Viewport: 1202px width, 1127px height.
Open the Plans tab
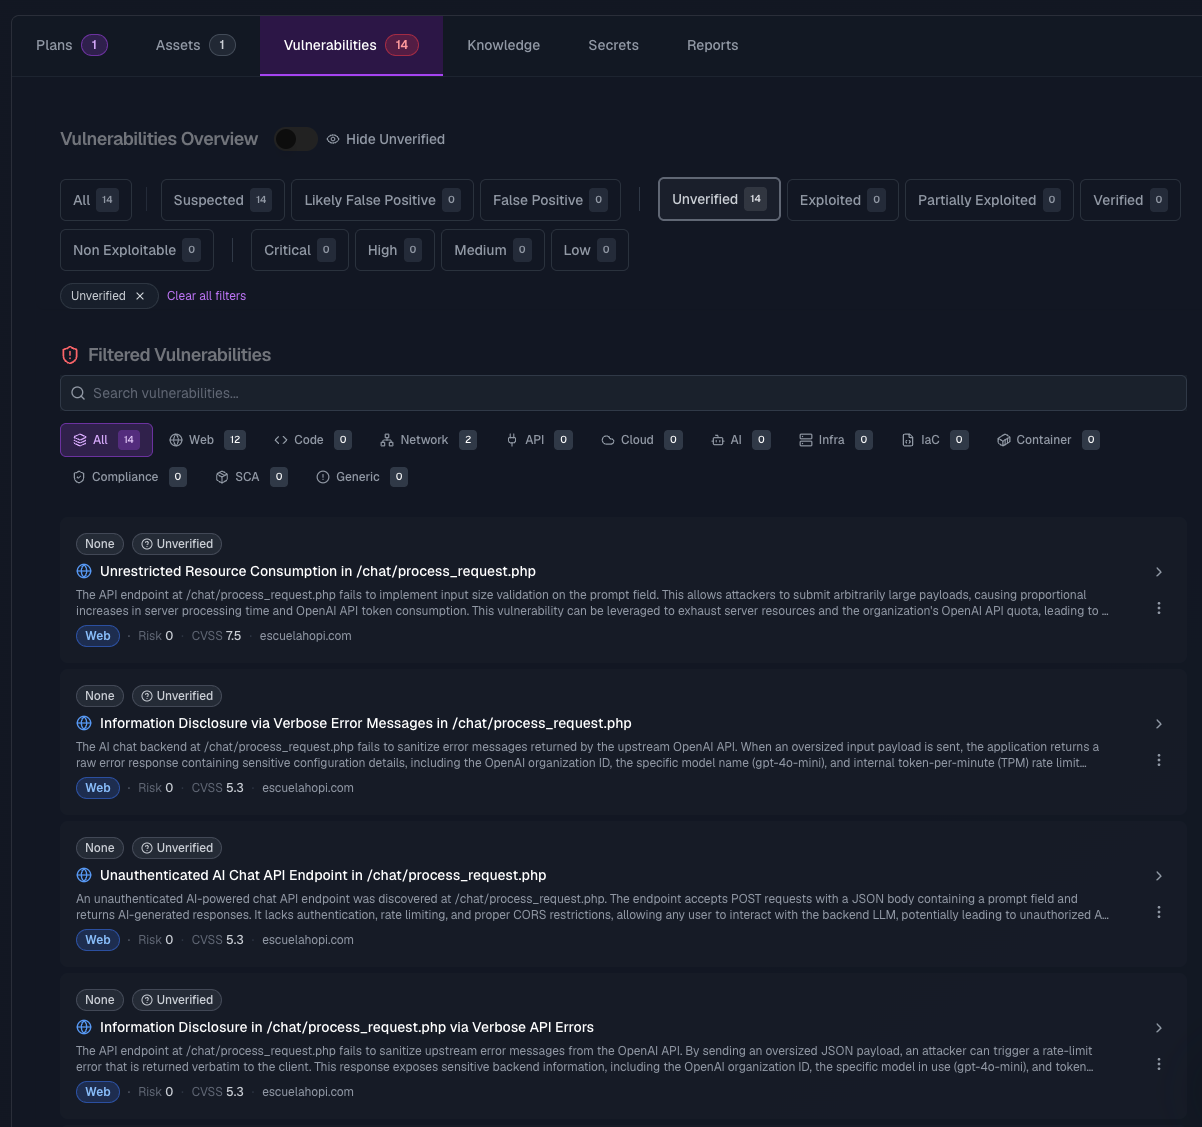(71, 45)
